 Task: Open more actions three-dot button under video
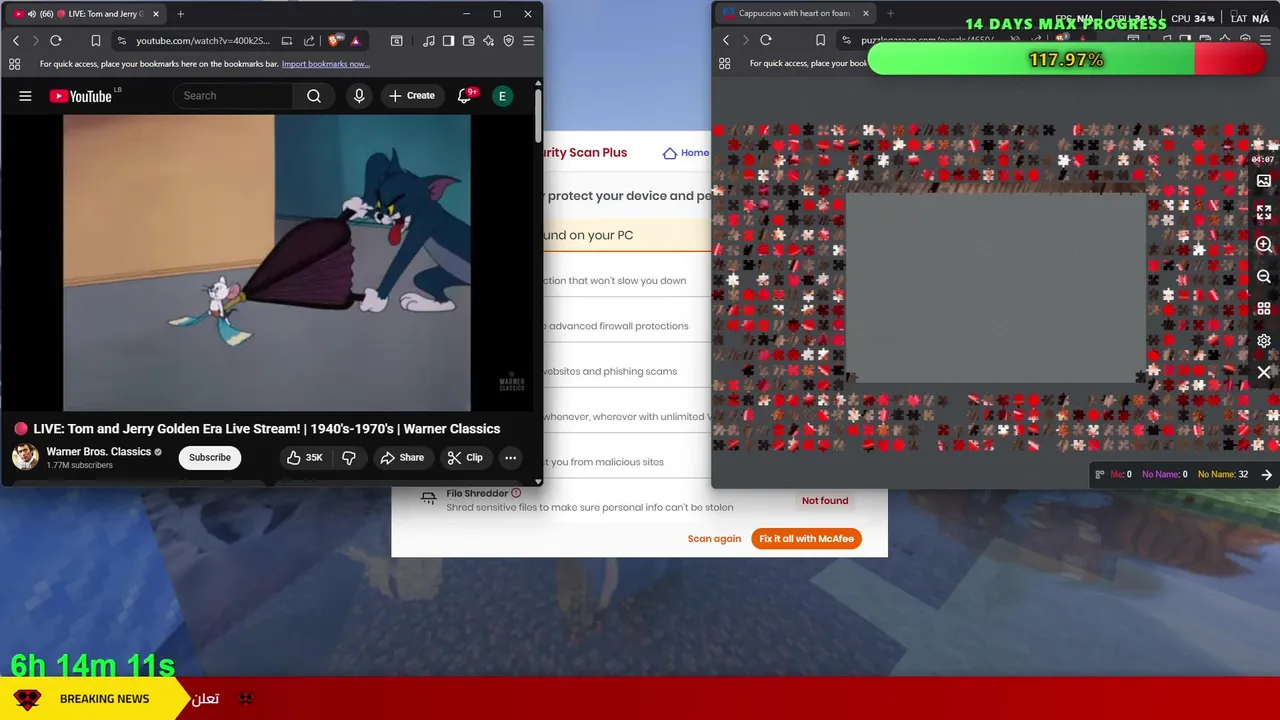[x=510, y=458]
